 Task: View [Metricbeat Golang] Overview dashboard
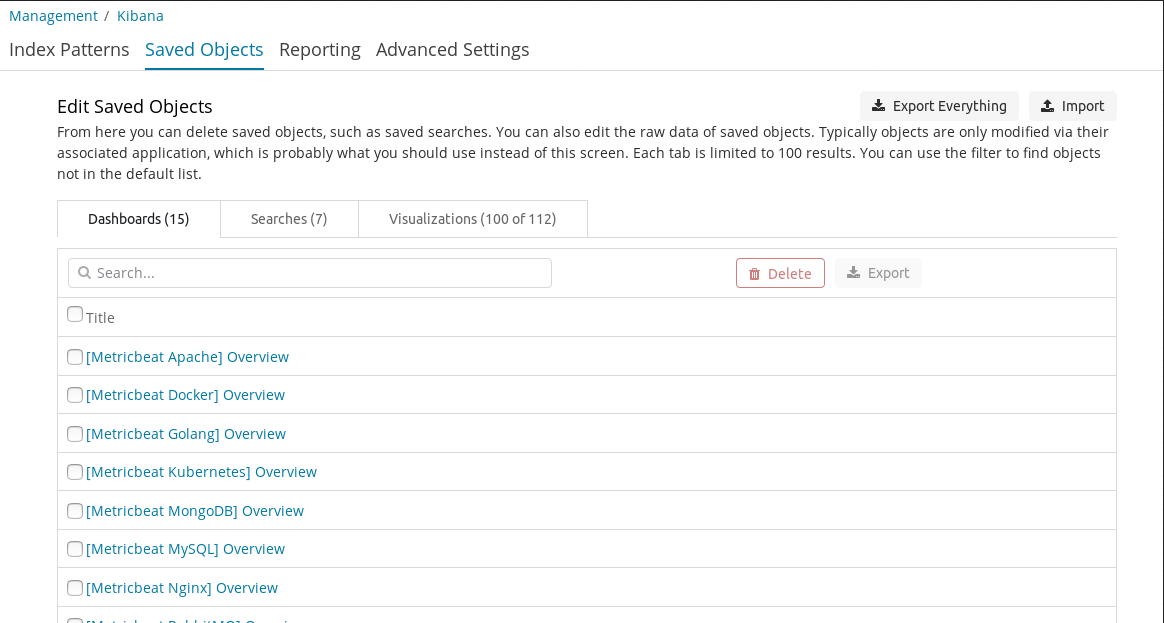tap(186, 434)
